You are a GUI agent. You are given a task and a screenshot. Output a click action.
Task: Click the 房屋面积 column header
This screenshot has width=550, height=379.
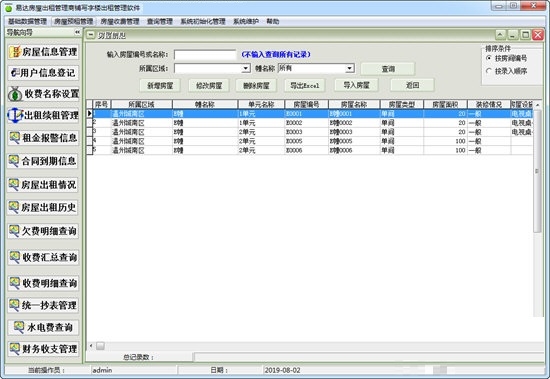[x=445, y=104]
